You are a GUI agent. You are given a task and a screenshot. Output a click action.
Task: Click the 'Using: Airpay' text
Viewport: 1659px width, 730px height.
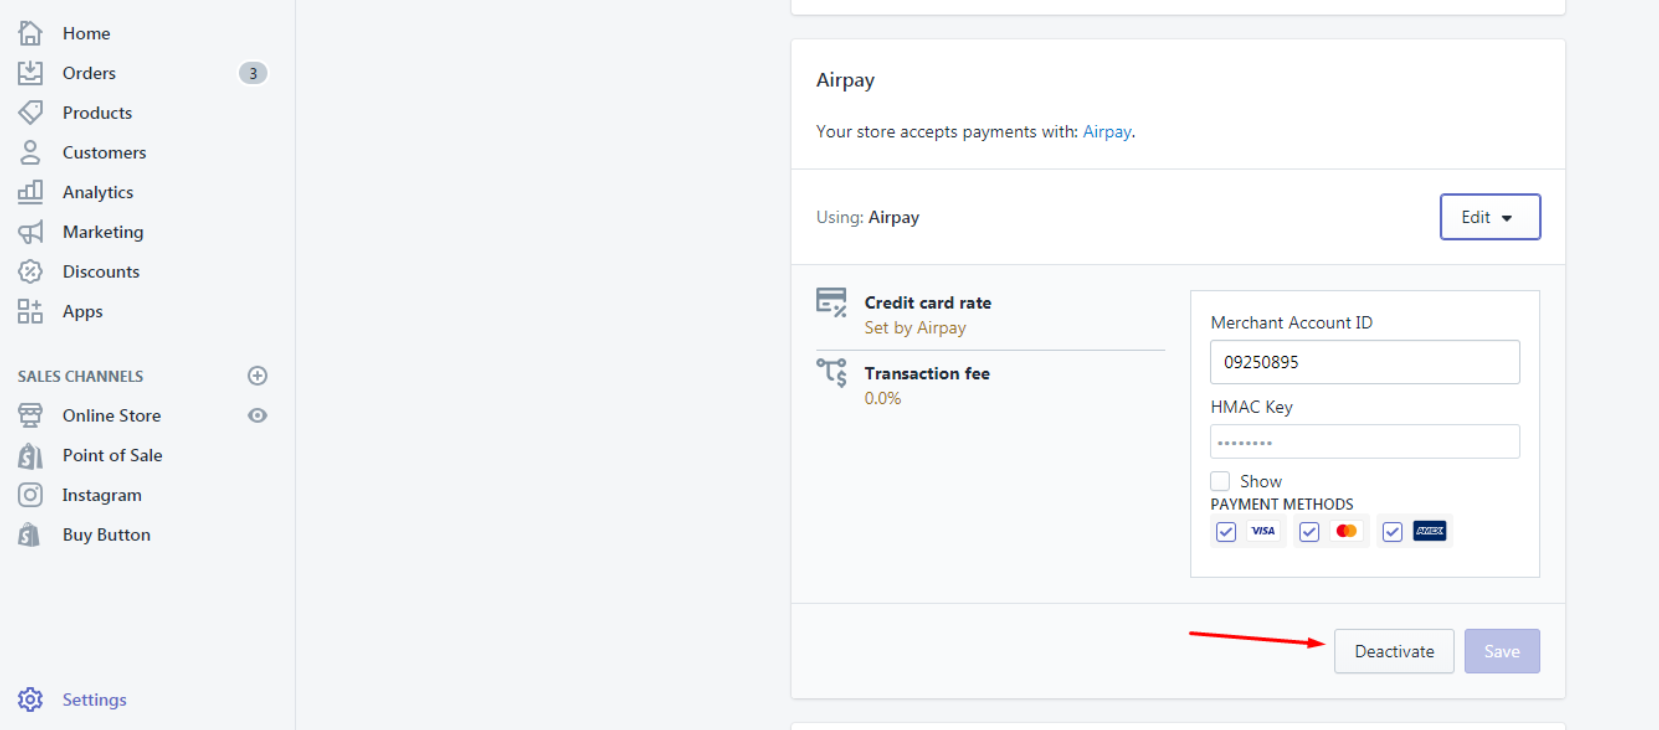point(868,217)
